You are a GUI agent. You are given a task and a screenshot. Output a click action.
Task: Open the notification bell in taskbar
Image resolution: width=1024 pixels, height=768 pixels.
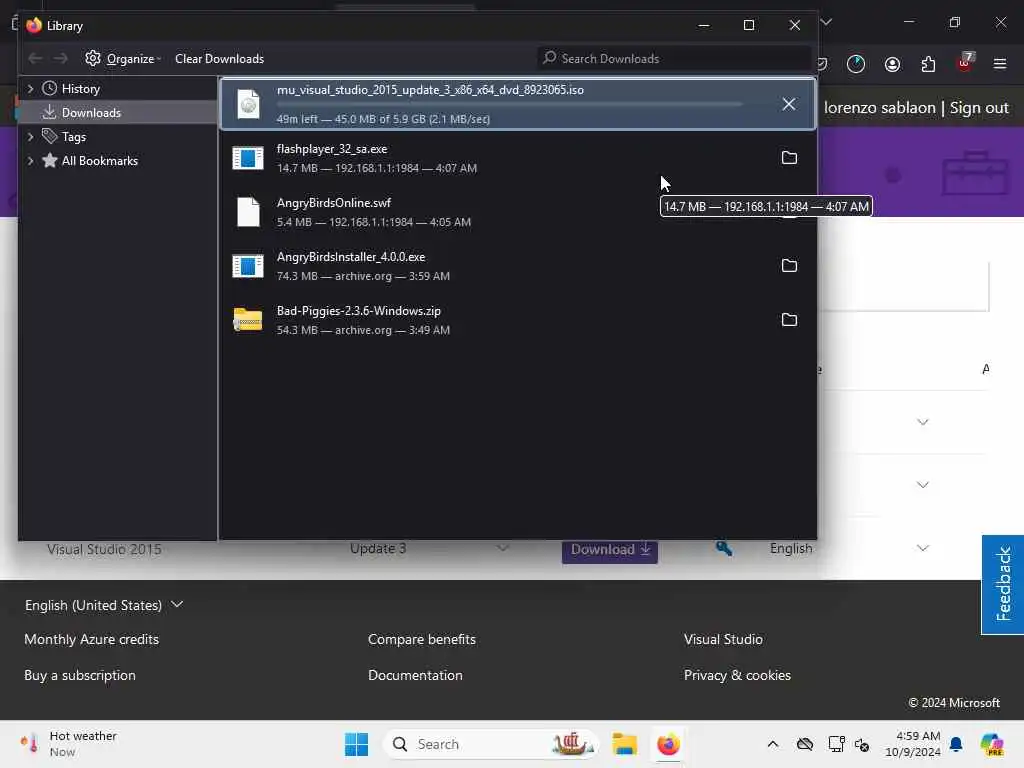(956, 744)
